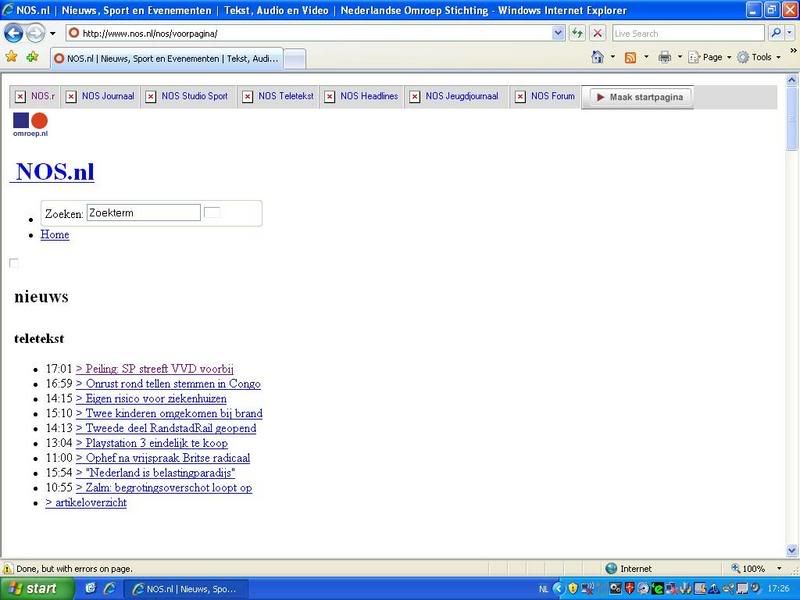The height and width of the screenshot is (600, 800).
Task: Click the Stop loading red X icon
Action: pyautogui.click(x=597, y=33)
